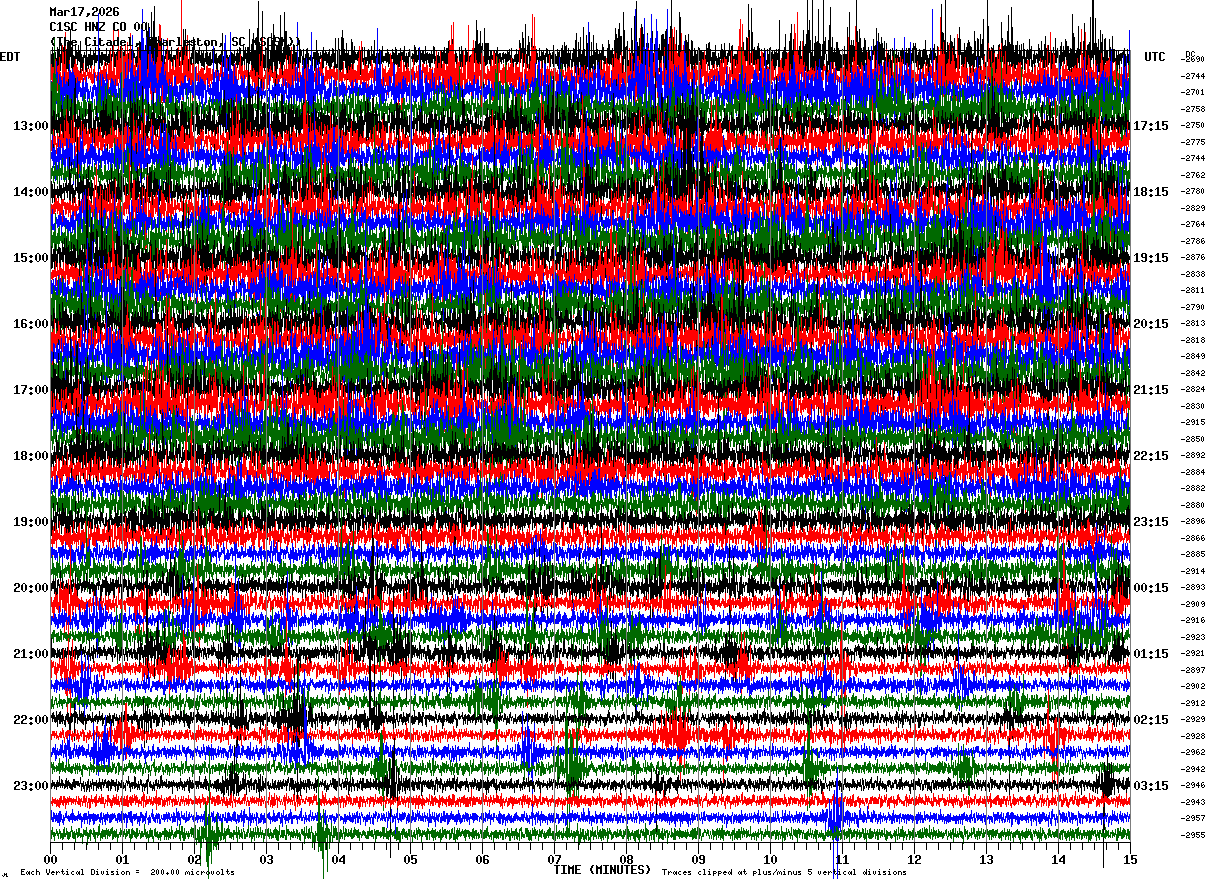Image resolution: width=1210 pixels, height=886 pixels.
Task: Select the DC offset value -2914
Action: (x=1194, y=572)
